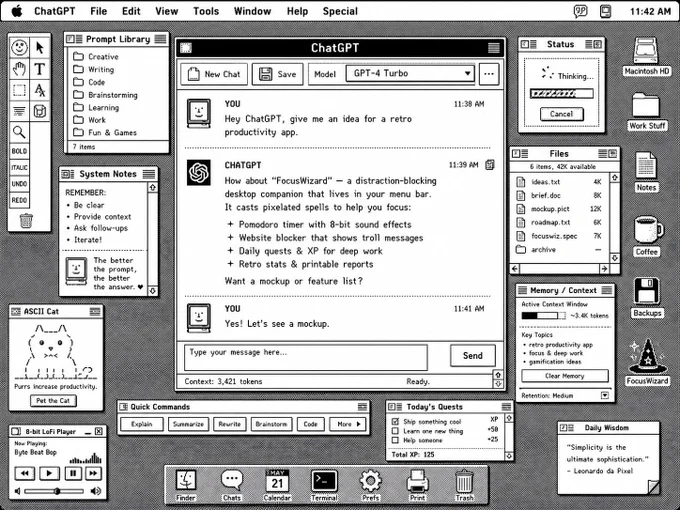Open the Coffee desktop icon
This screenshot has height=510, width=680.
647,236
